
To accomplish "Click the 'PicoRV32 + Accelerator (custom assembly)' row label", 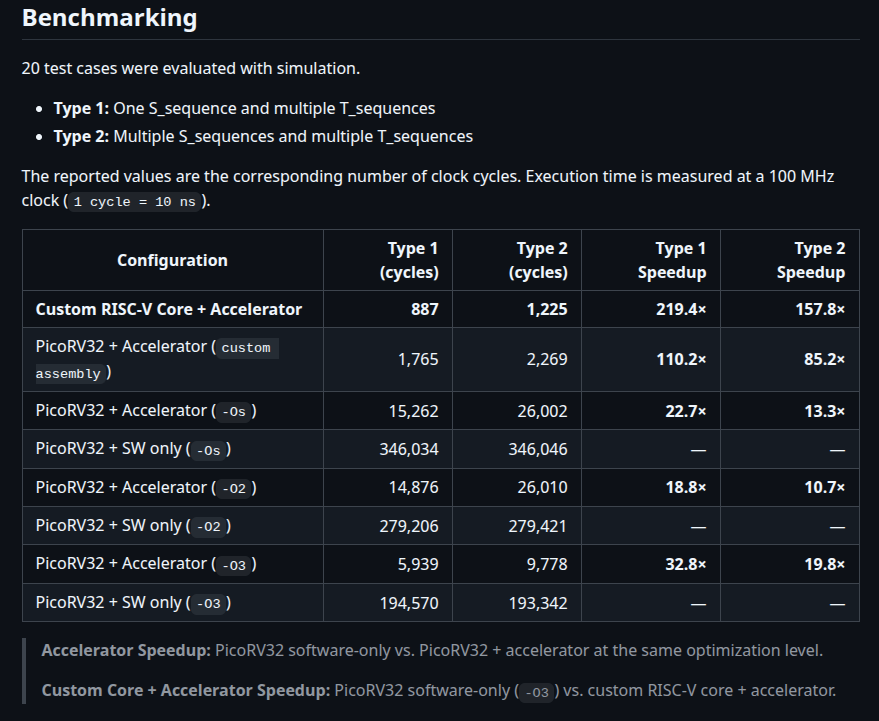I will tap(157, 359).
